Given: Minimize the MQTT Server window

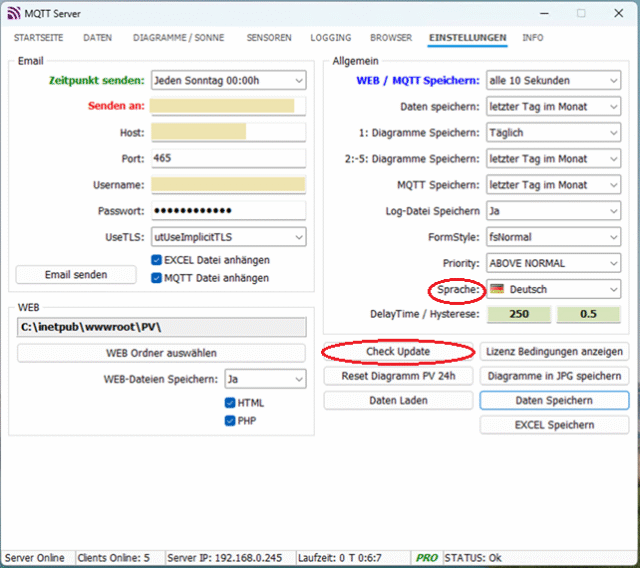Looking at the screenshot, I should (x=544, y=13).
